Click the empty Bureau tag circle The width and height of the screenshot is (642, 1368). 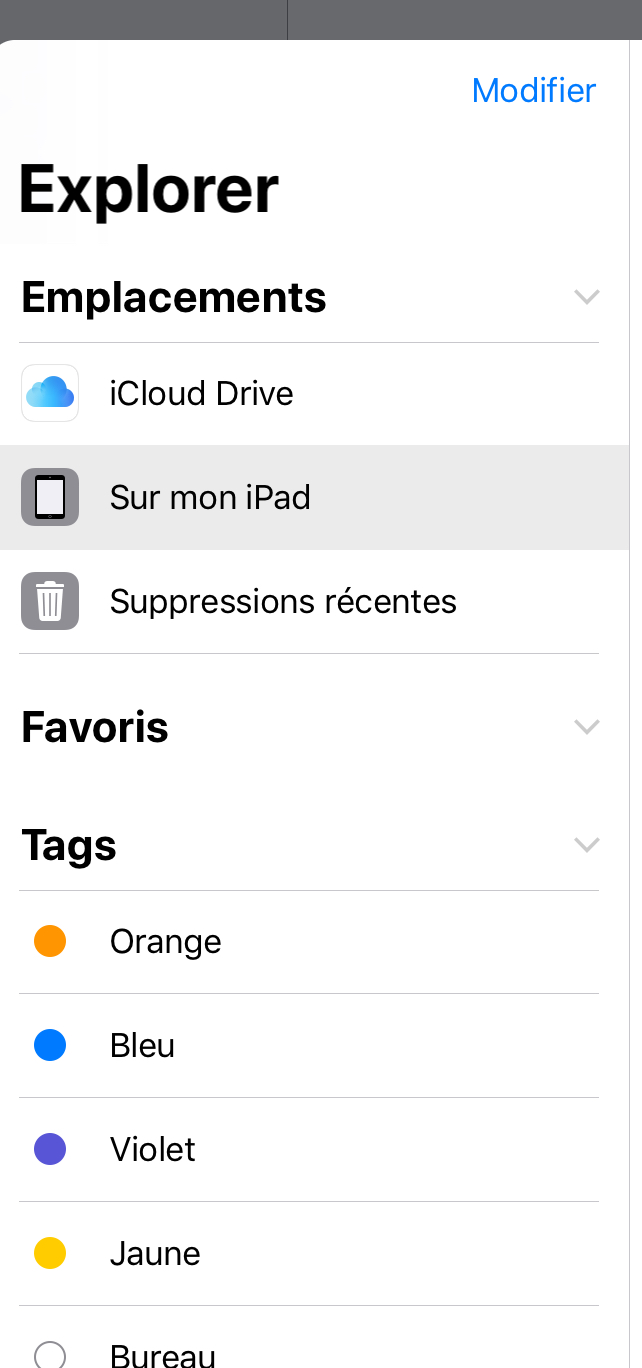tap(50, 1355)
